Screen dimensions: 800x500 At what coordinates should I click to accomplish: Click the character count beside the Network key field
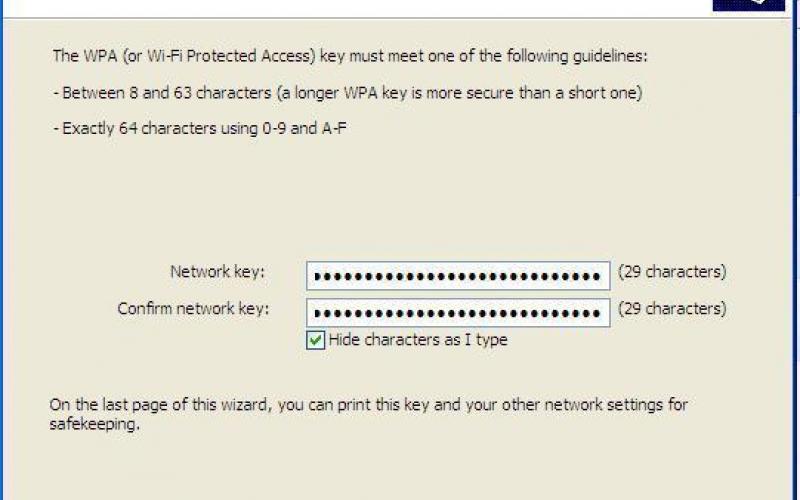point(672,272)
